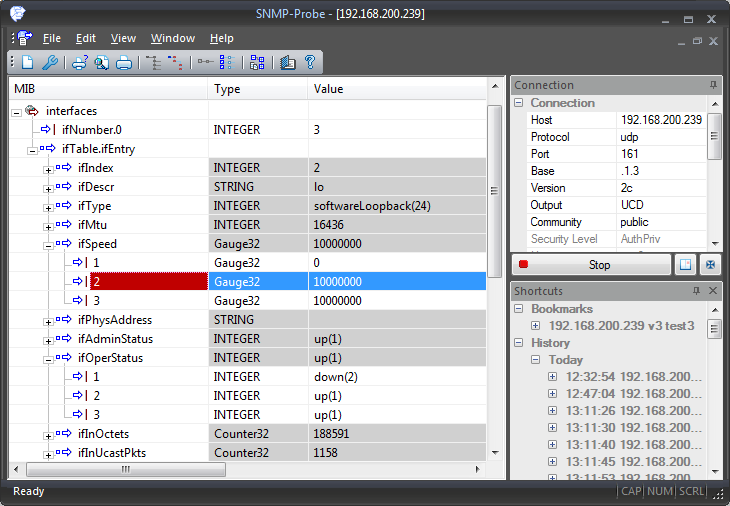Collapse the ifSpeed node
This screenshot has height=506, width=730.
pos(48,246)
